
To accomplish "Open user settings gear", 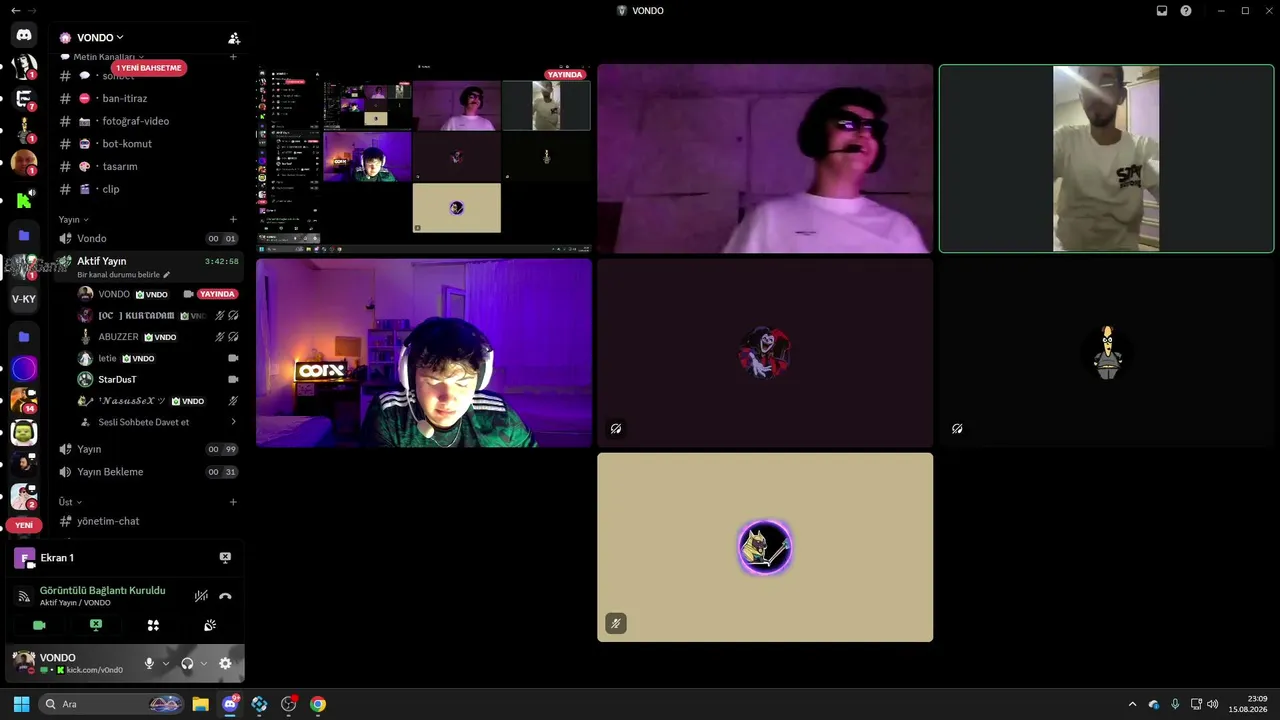I will 225,663.
